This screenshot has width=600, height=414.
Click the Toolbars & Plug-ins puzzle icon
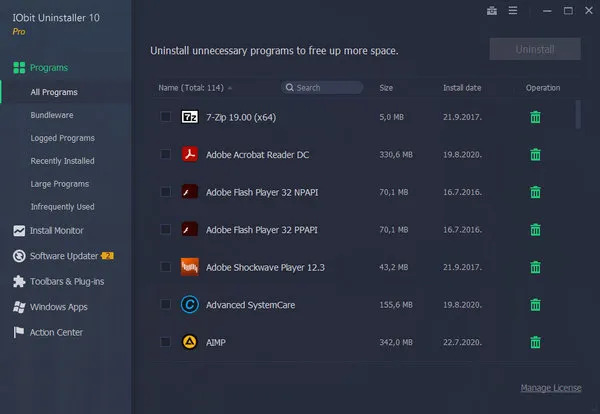[x=19, y=281]
